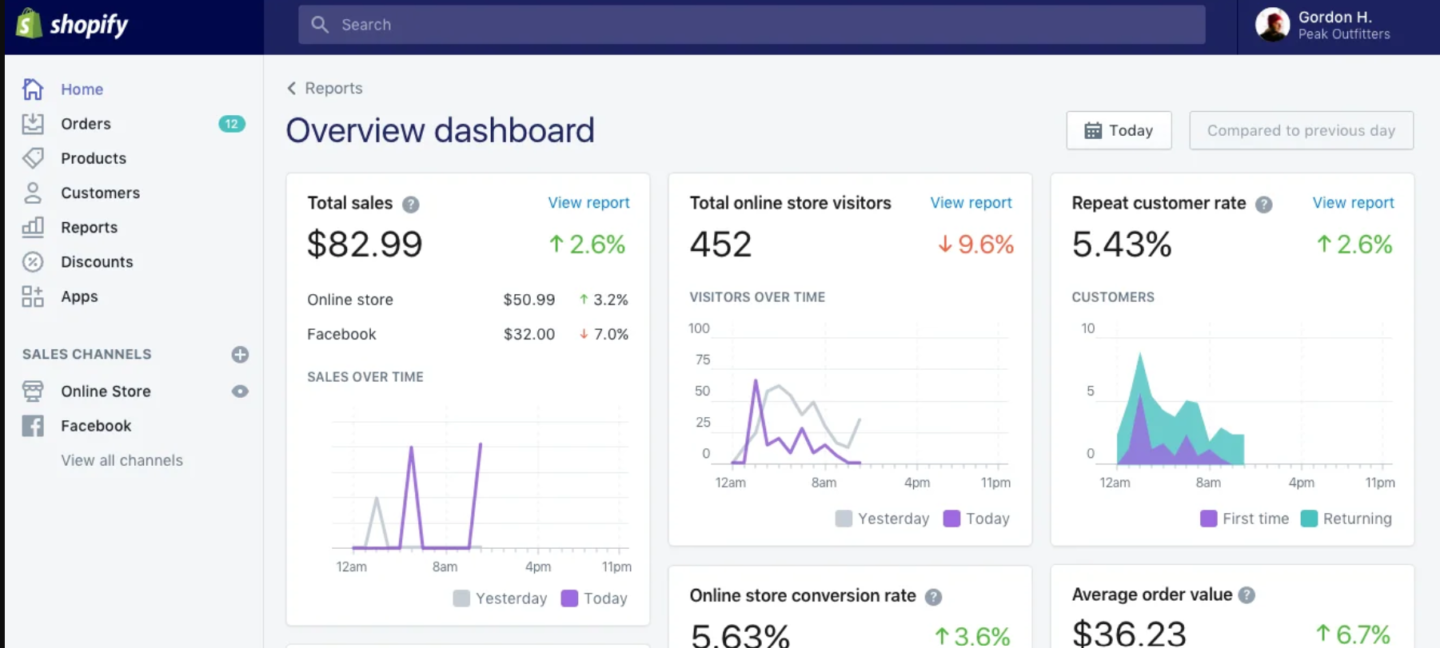1440x648 pixels.
Task: Open the Total sales help tooltip
Action: pos(410,203)
